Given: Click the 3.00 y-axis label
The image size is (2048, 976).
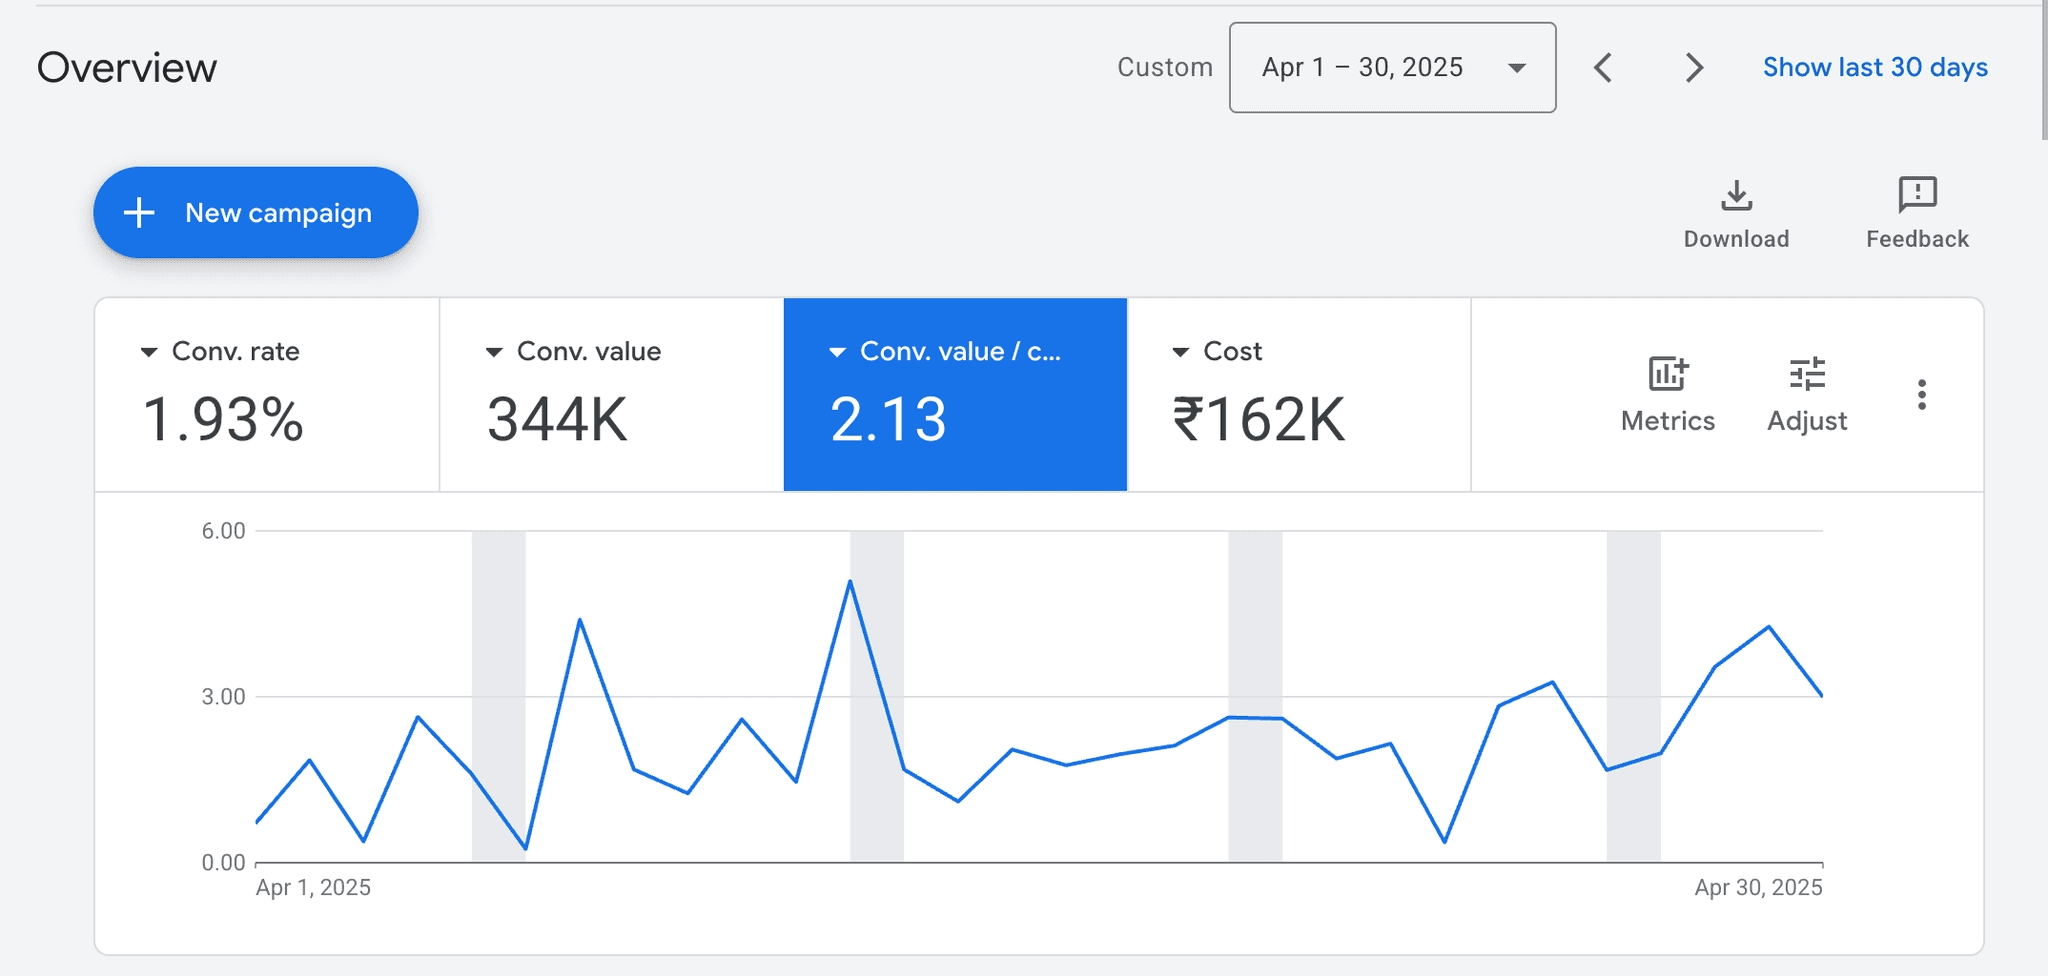Looking at the screenshot, I should pos(223,697).
